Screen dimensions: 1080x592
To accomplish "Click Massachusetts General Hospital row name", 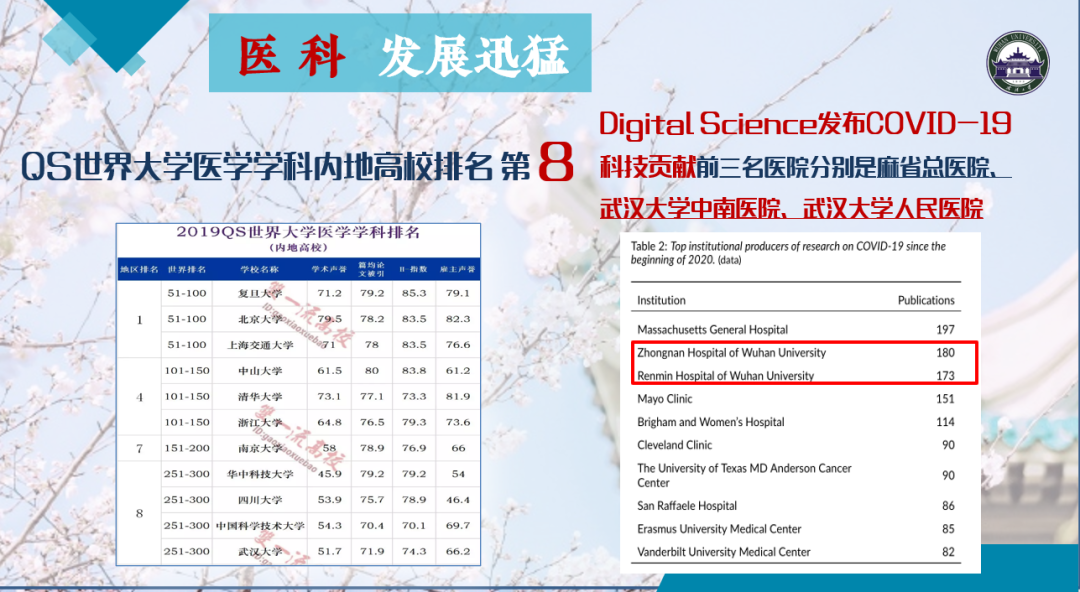I will coord(712,329).
